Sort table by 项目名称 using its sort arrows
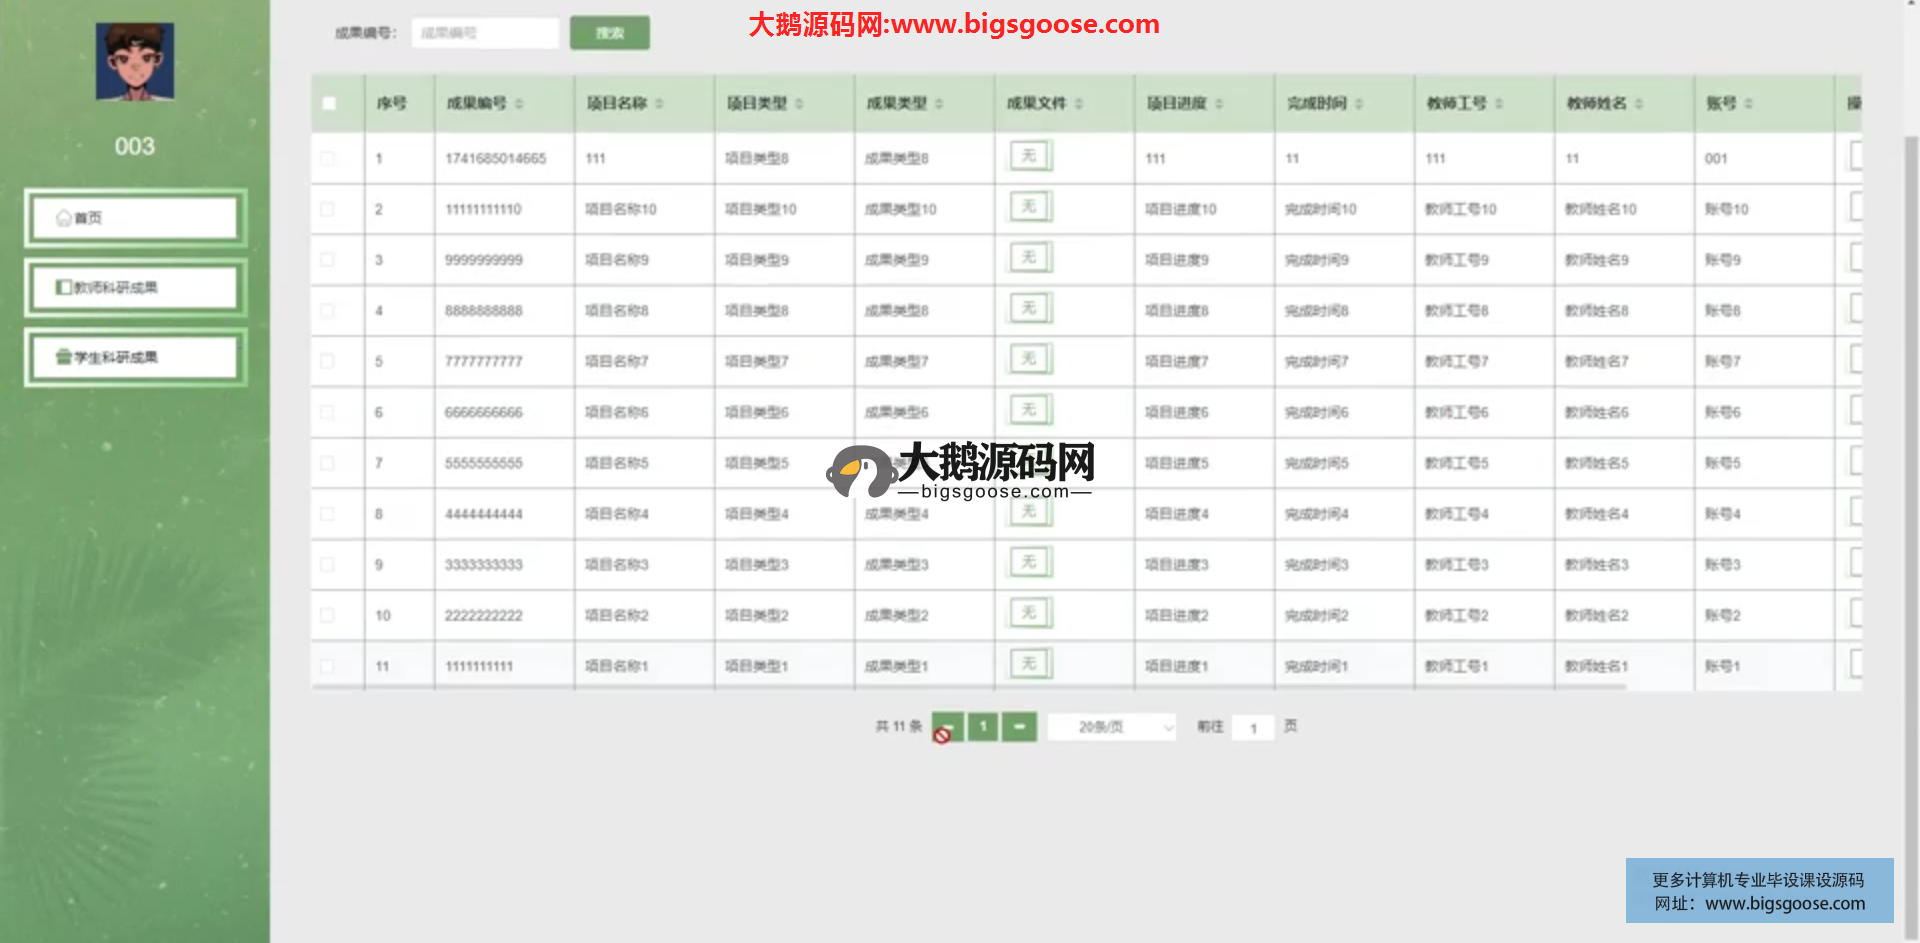The height and width of the screenshot is (943, 1920). tap(659, 104)
